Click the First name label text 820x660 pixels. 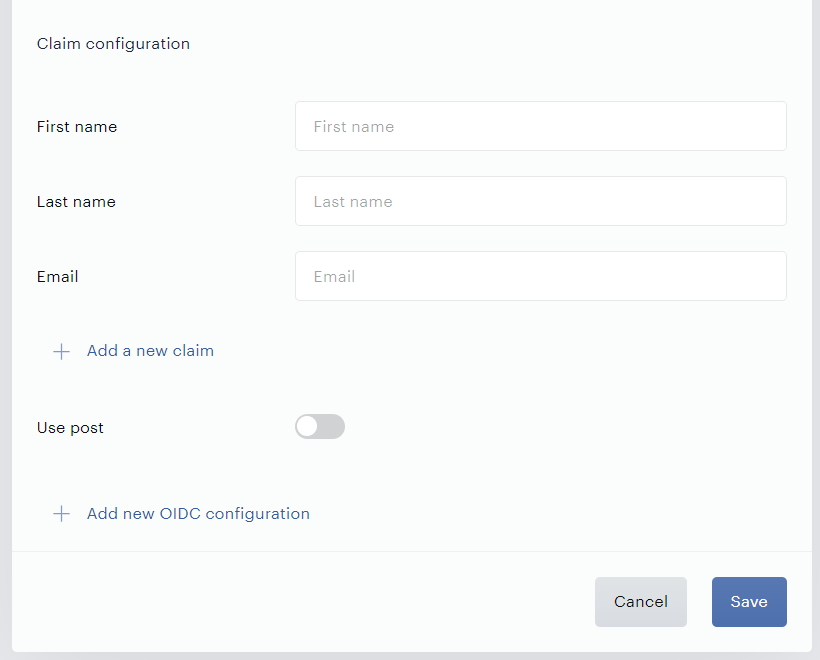tap(77, 127)
